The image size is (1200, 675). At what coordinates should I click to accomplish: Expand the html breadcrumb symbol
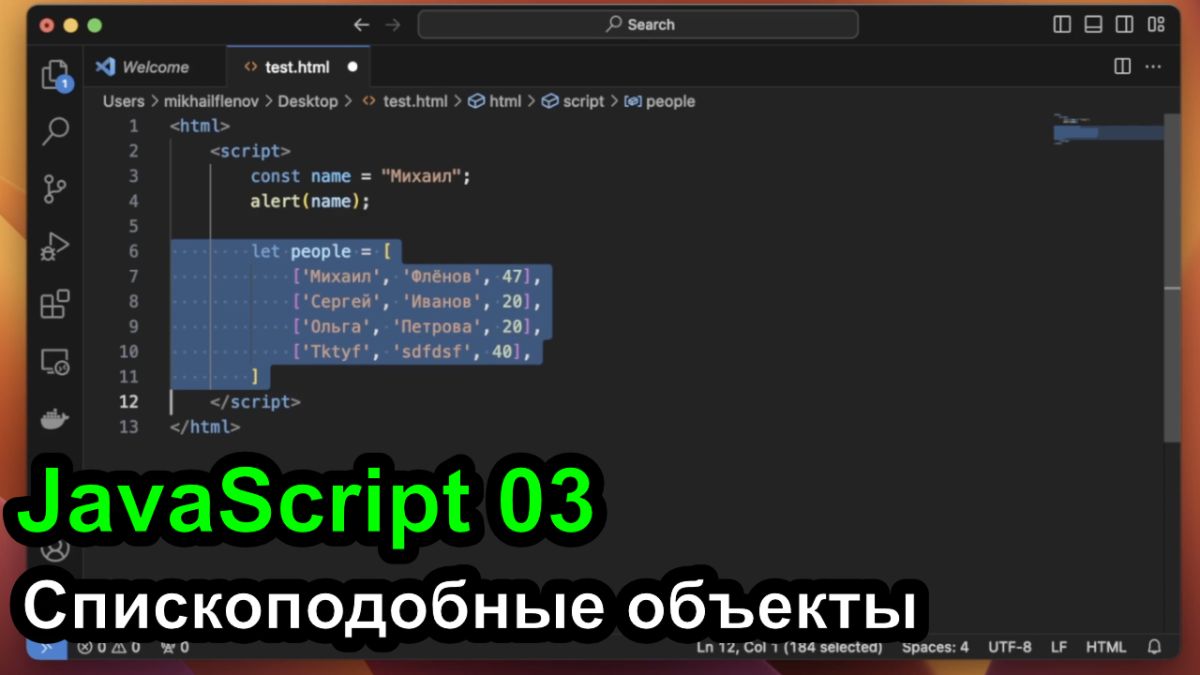(495, 101)
